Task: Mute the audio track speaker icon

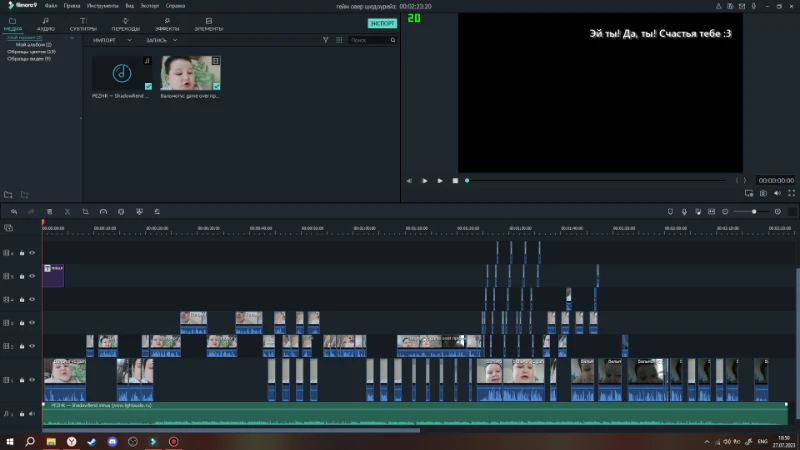Action: pos(32,414)
